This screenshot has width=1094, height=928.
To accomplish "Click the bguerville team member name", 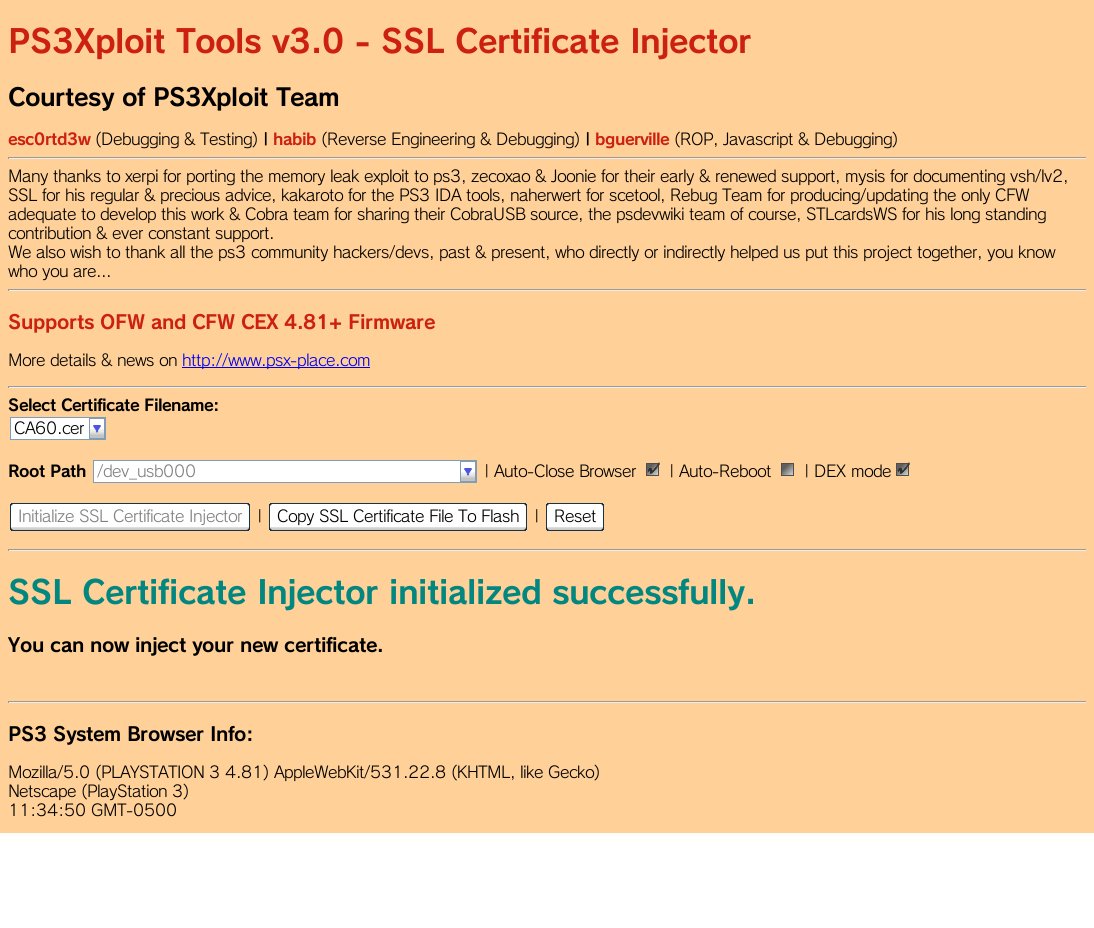I will pyautogui.click(x=632, y=140).
